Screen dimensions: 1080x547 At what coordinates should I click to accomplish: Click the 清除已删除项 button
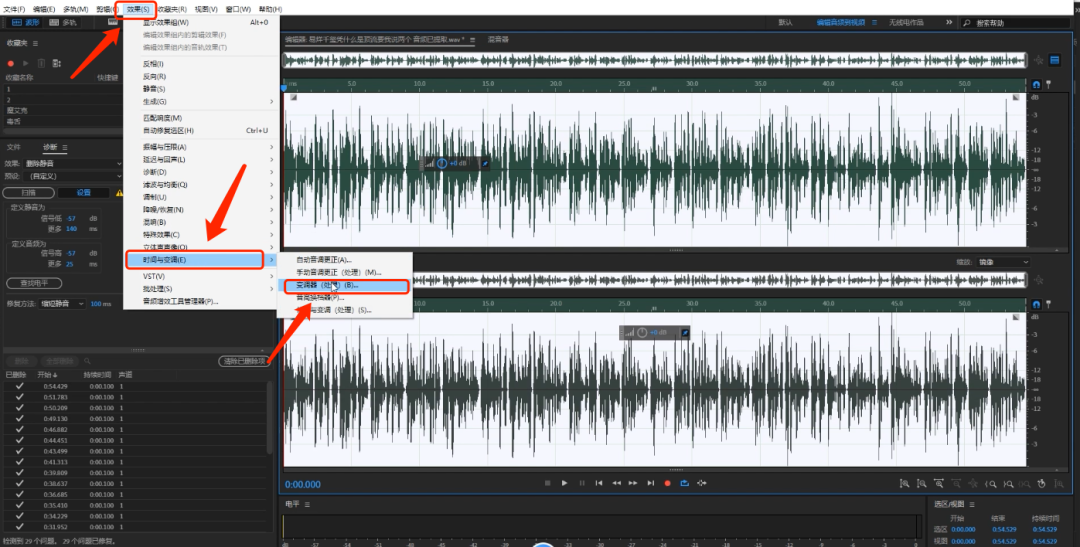point(245,361)
